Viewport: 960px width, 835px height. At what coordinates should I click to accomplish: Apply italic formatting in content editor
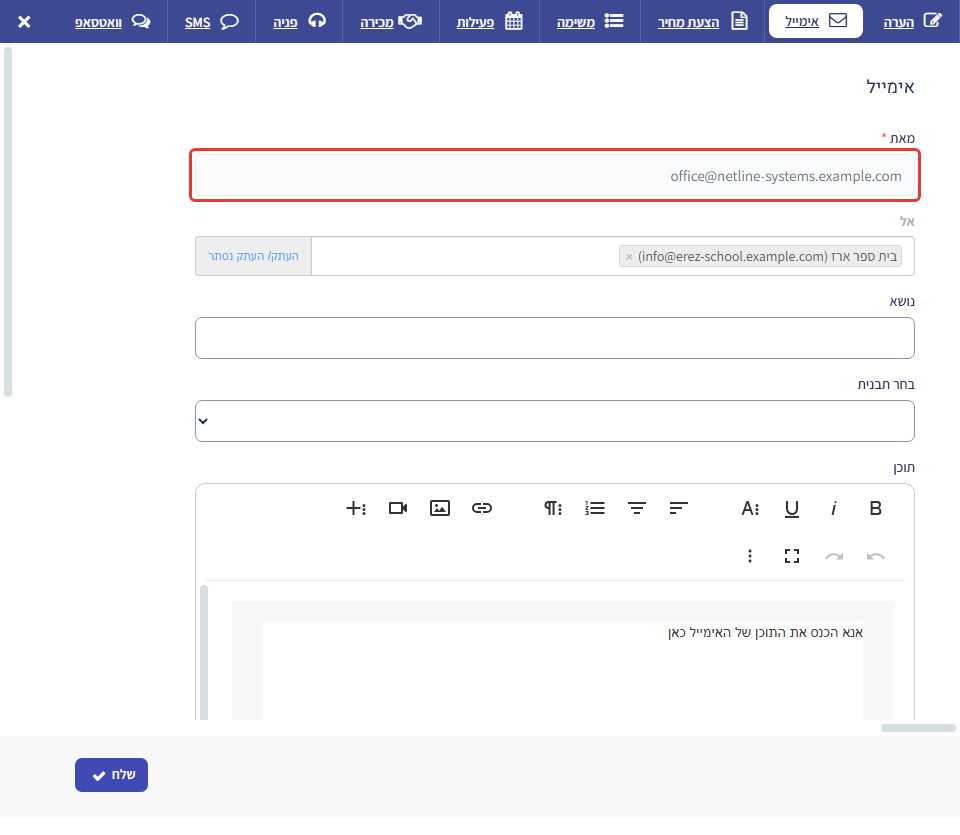pos(833,508)
